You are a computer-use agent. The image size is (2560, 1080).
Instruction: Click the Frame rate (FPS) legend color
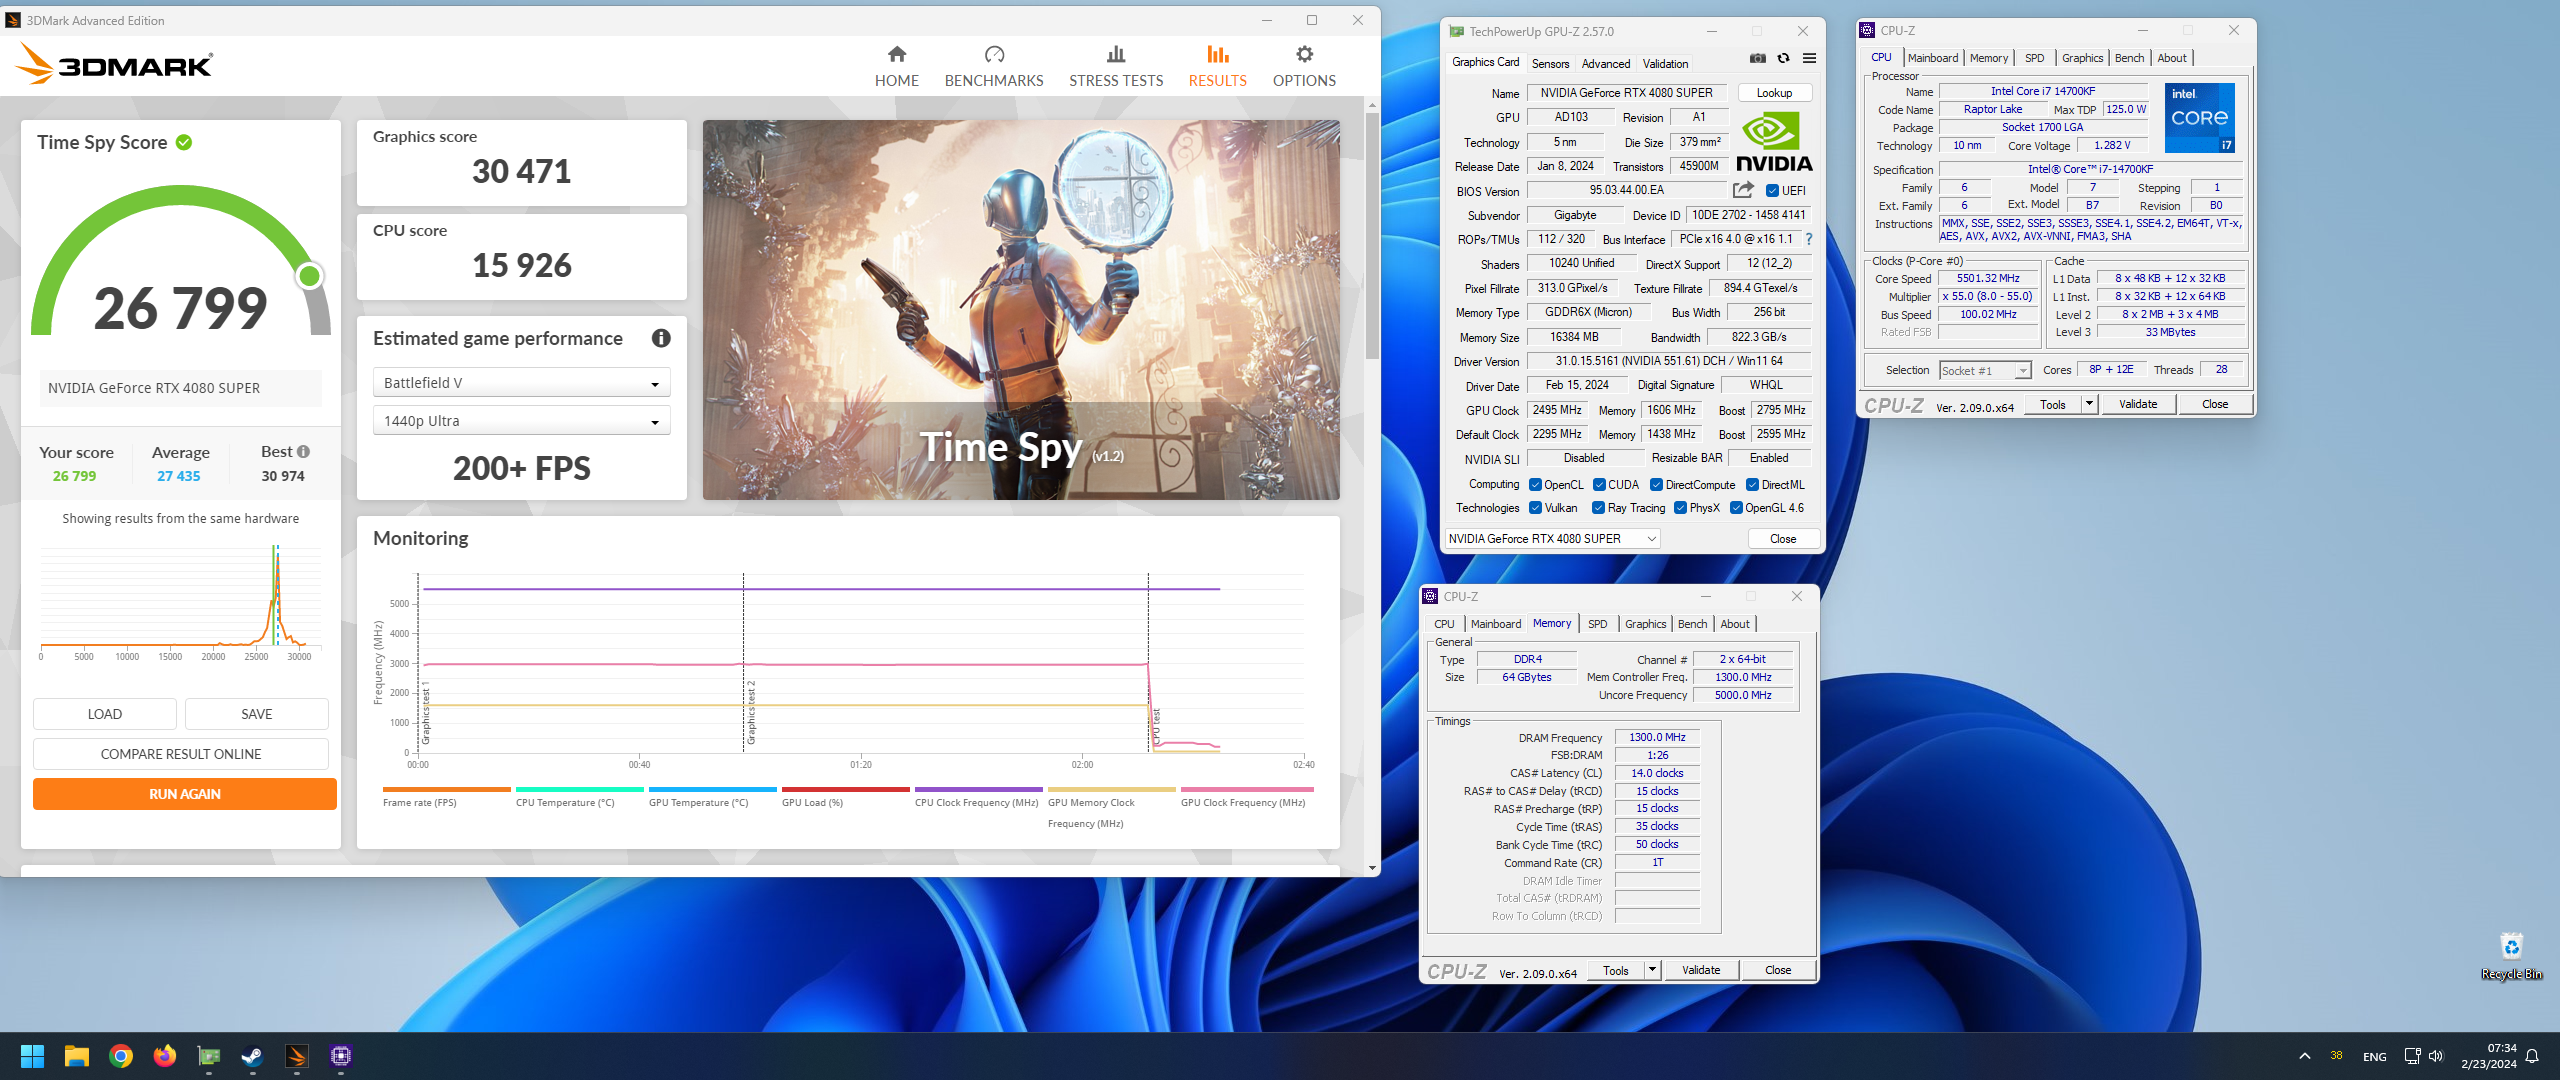(x=446, y=789)
